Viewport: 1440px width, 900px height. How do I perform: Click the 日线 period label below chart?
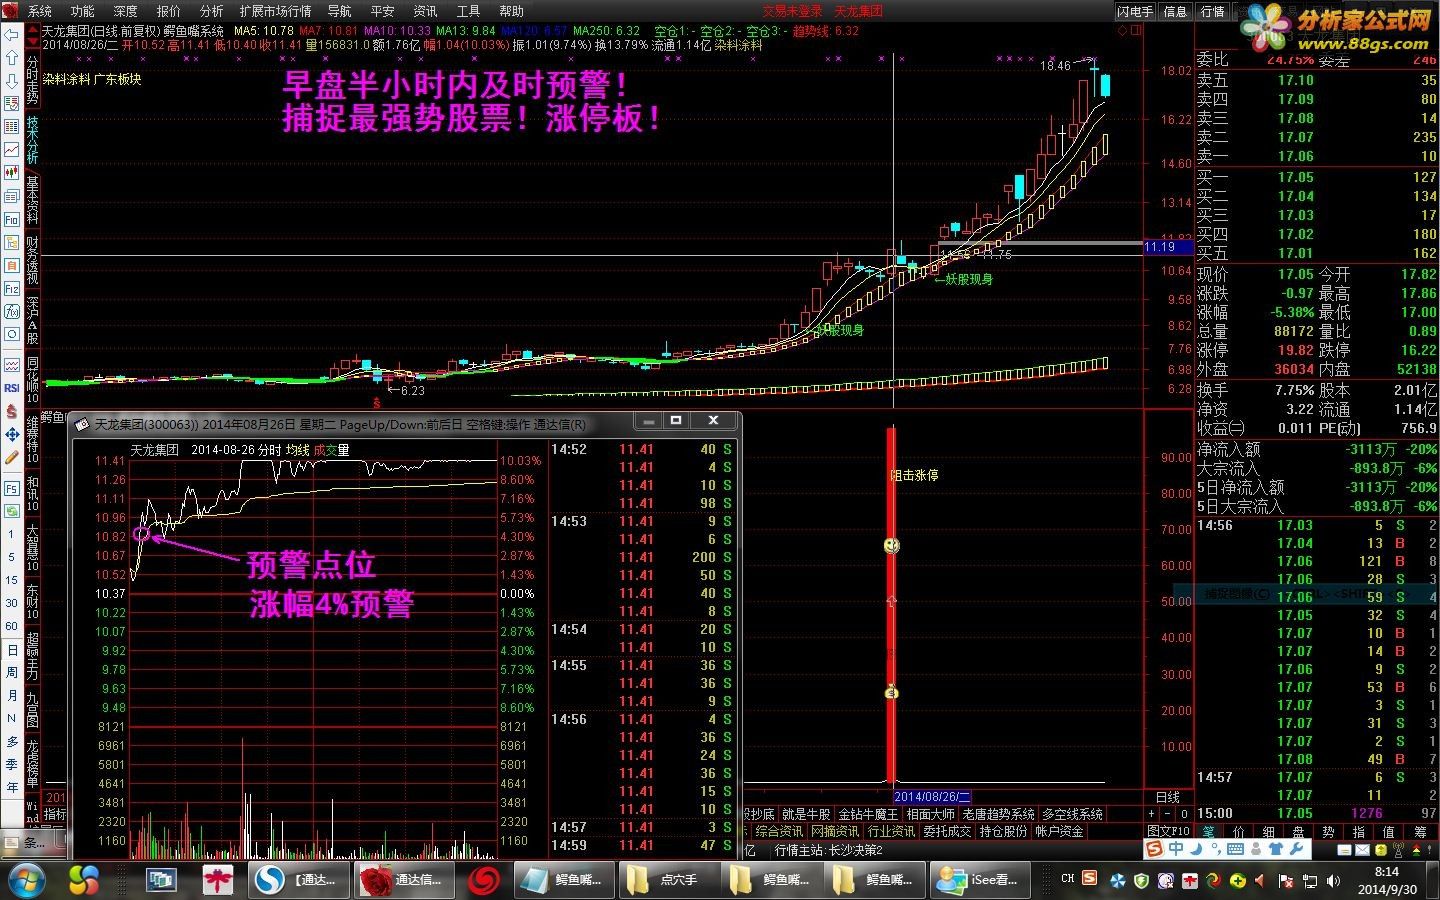pyautogui.click(x=1168, y=797)
